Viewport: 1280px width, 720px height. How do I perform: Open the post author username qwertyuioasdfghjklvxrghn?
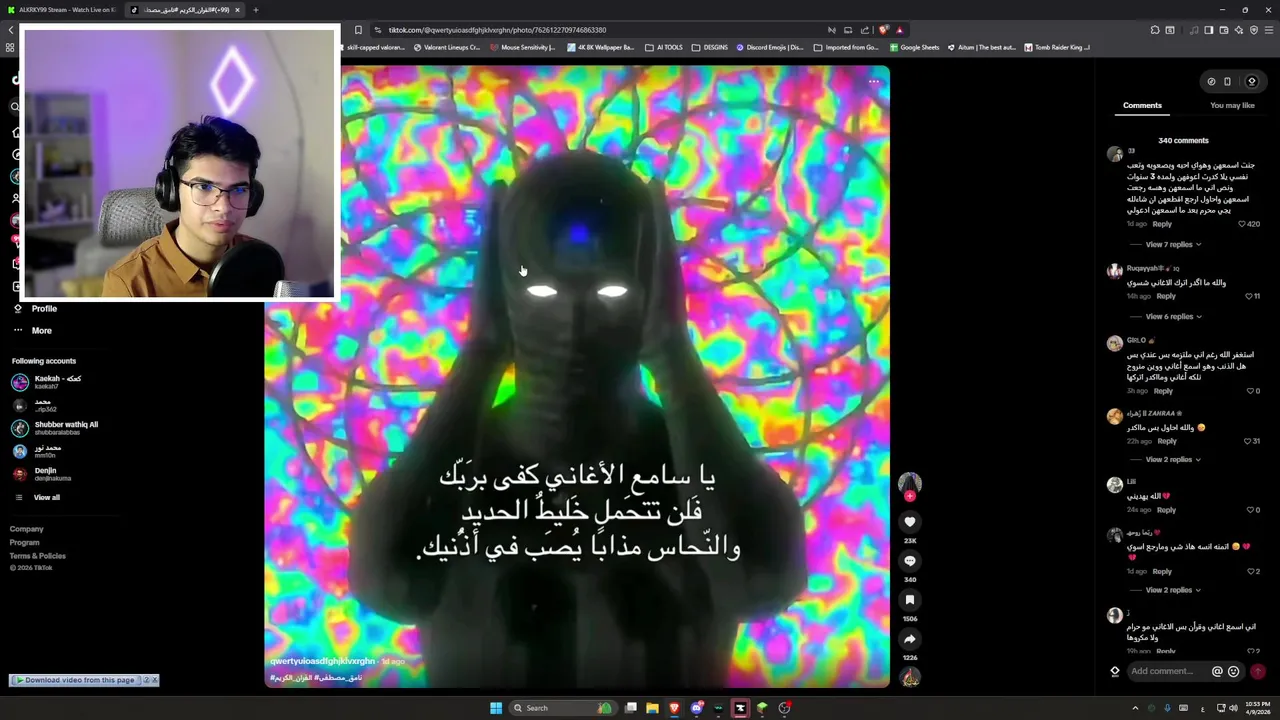coord(322,661)
